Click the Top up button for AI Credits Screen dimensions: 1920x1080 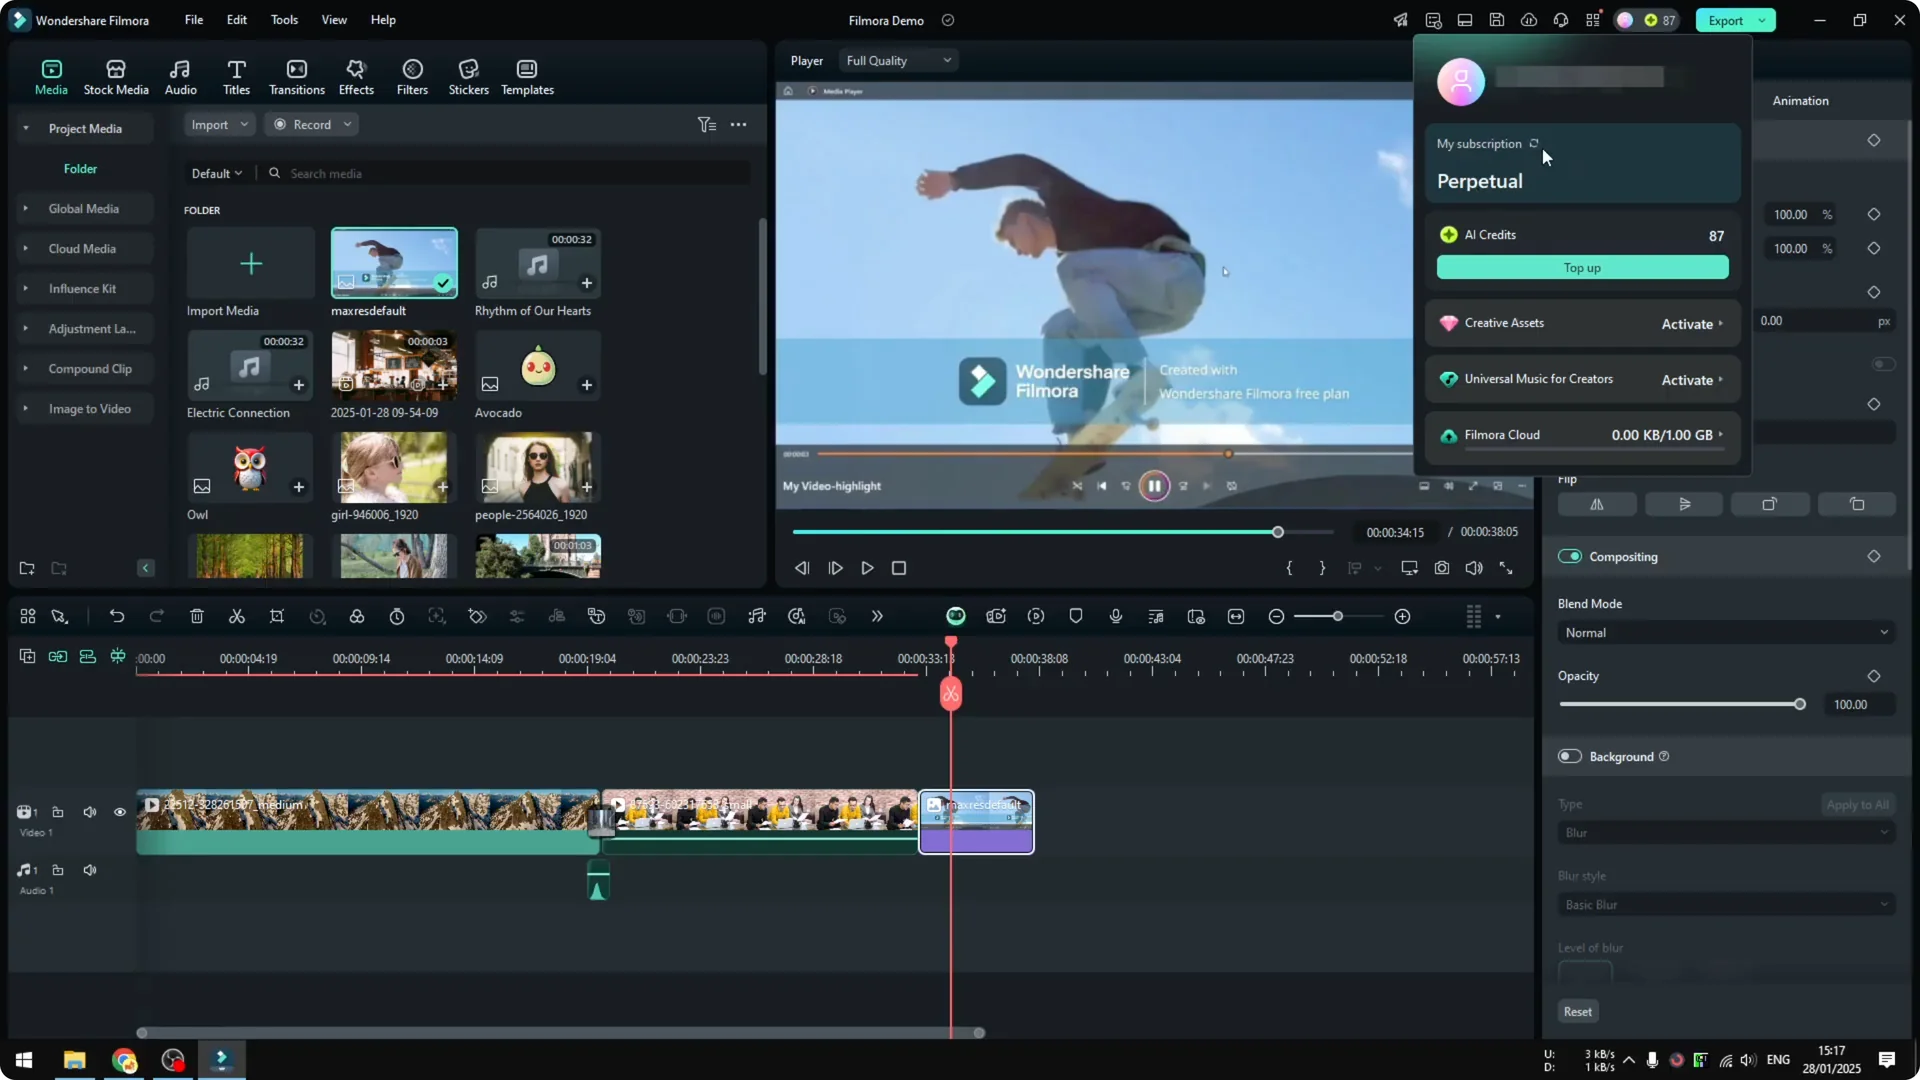[1582, 268]
